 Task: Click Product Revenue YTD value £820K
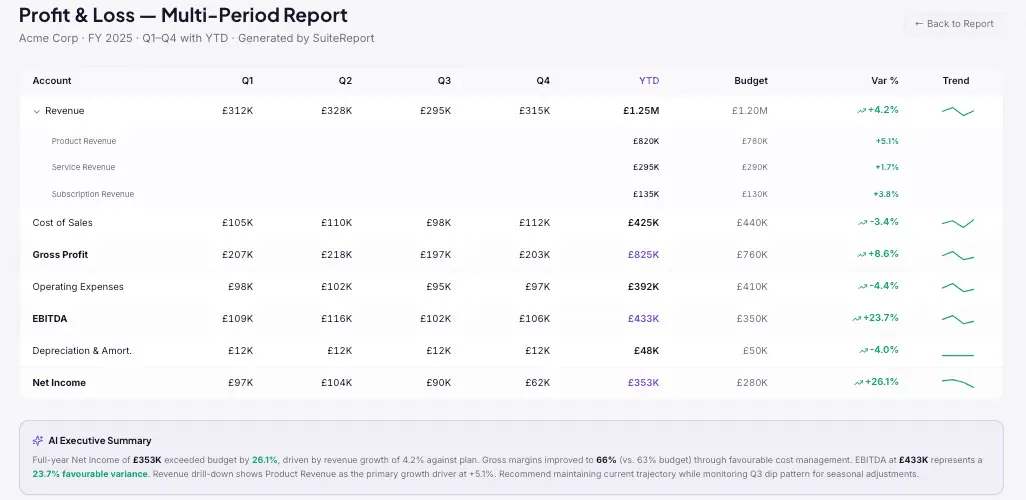(646, 141)
